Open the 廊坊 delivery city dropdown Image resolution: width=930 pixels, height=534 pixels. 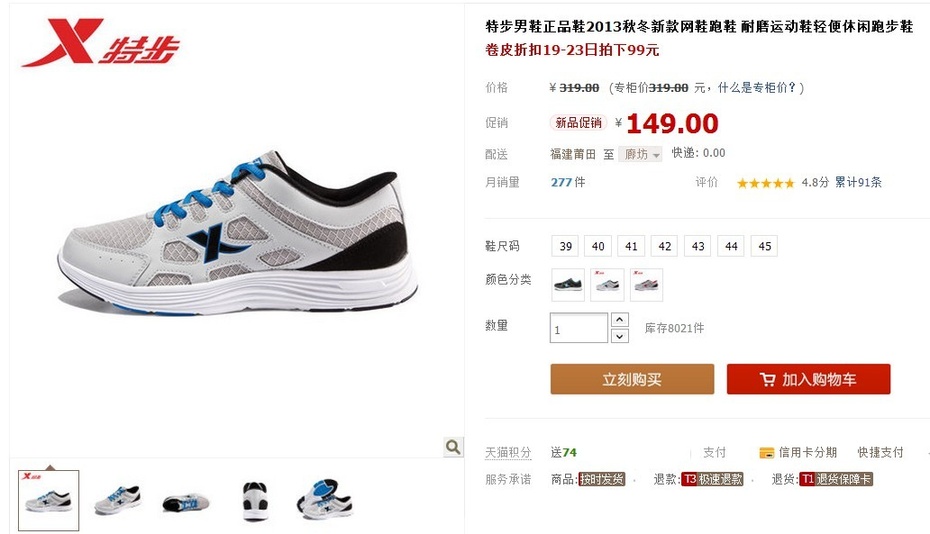pyautogui.click(x=640, y=154)
